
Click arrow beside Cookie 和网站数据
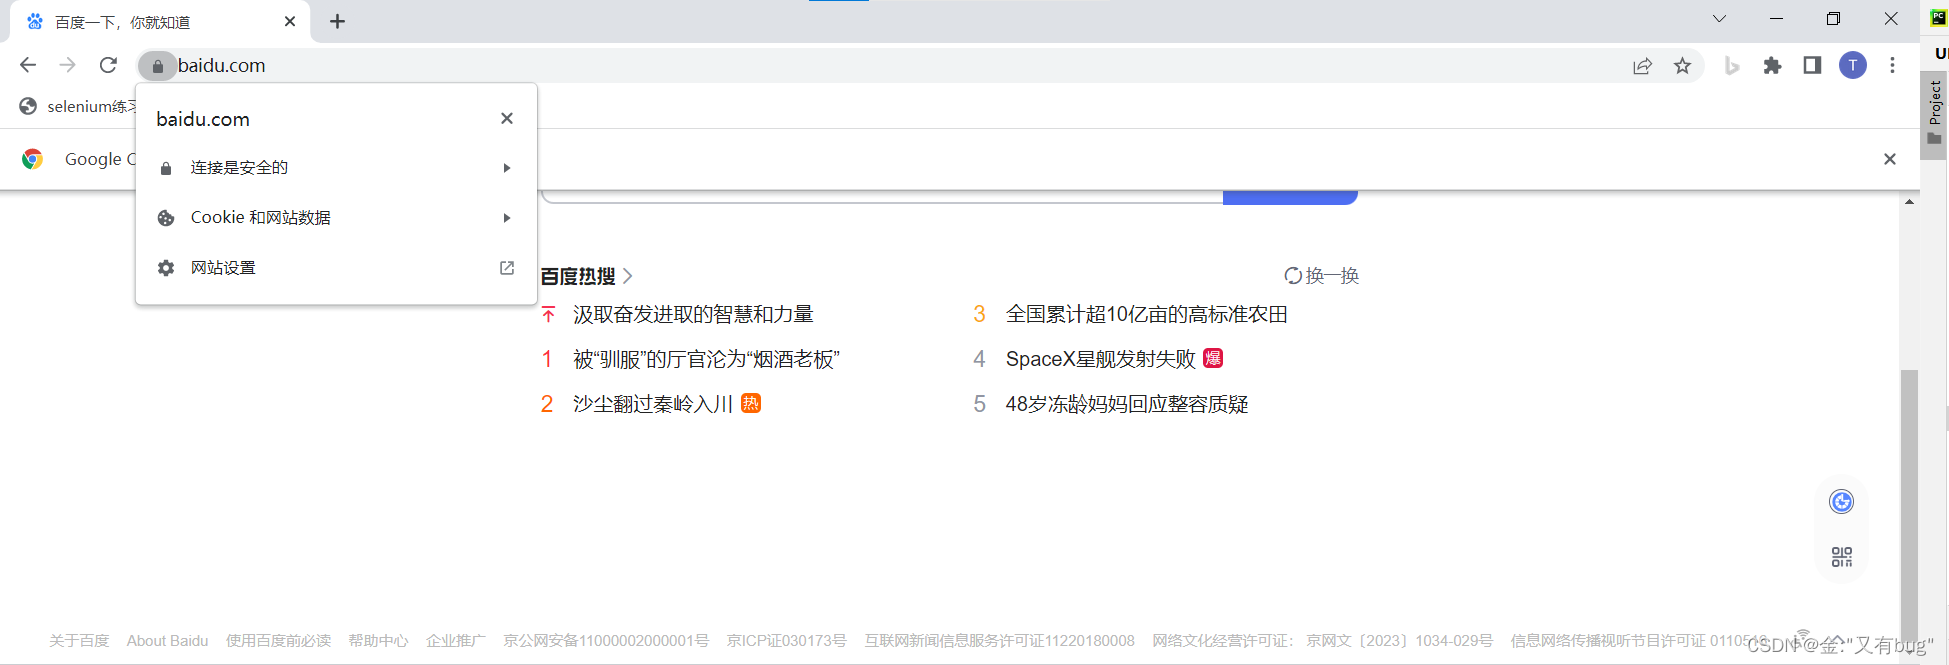click(x=507, y=218)
